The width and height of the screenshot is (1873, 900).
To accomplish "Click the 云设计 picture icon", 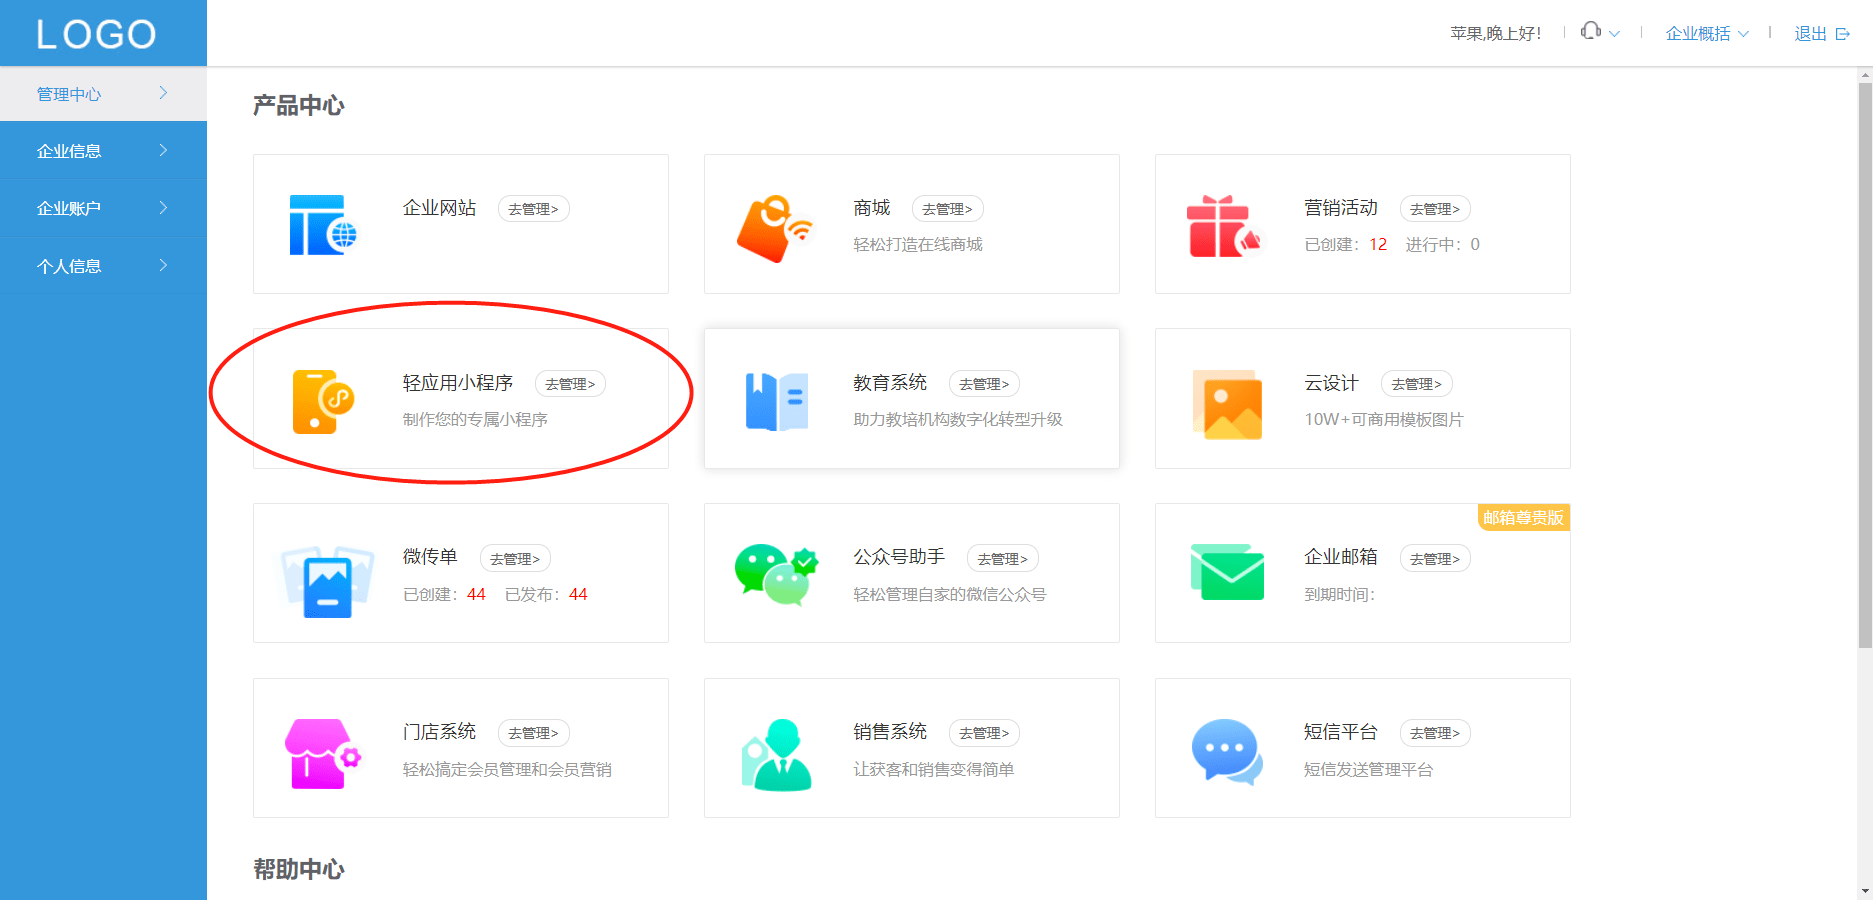I will 1227,404.
